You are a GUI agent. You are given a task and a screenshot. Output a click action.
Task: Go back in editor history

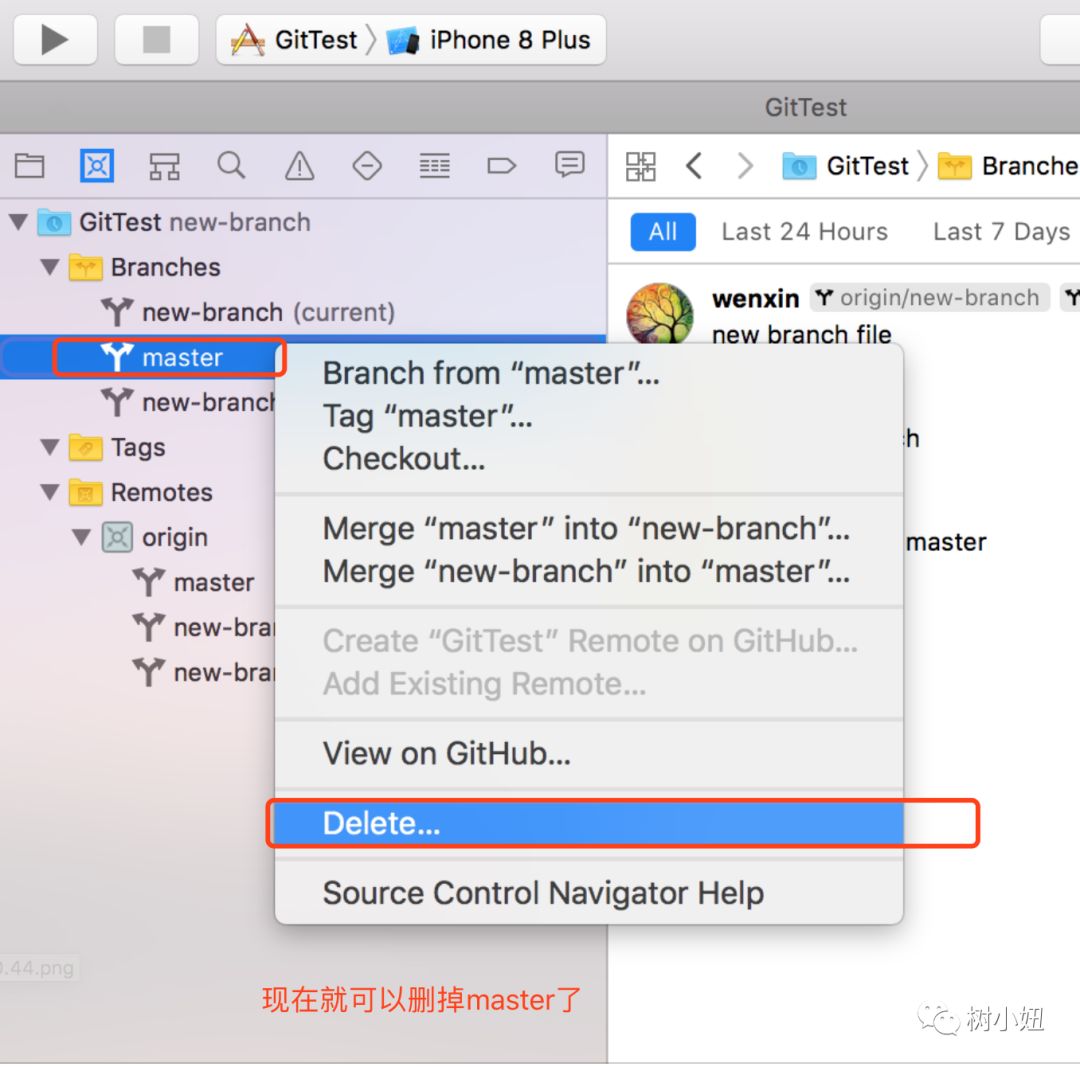694,166
